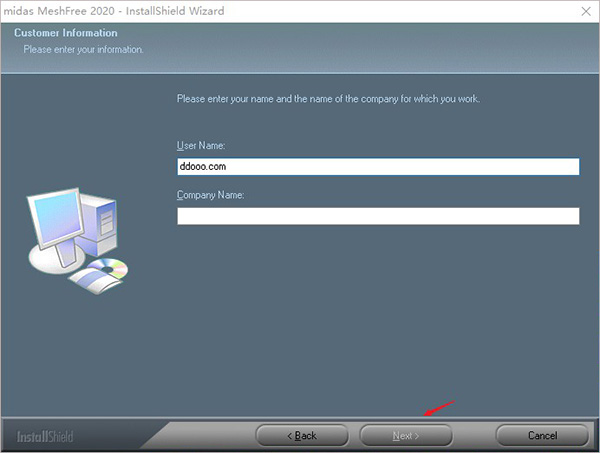Click the empty Company Name field
The image size is (600, 453).
click(378, 216)
